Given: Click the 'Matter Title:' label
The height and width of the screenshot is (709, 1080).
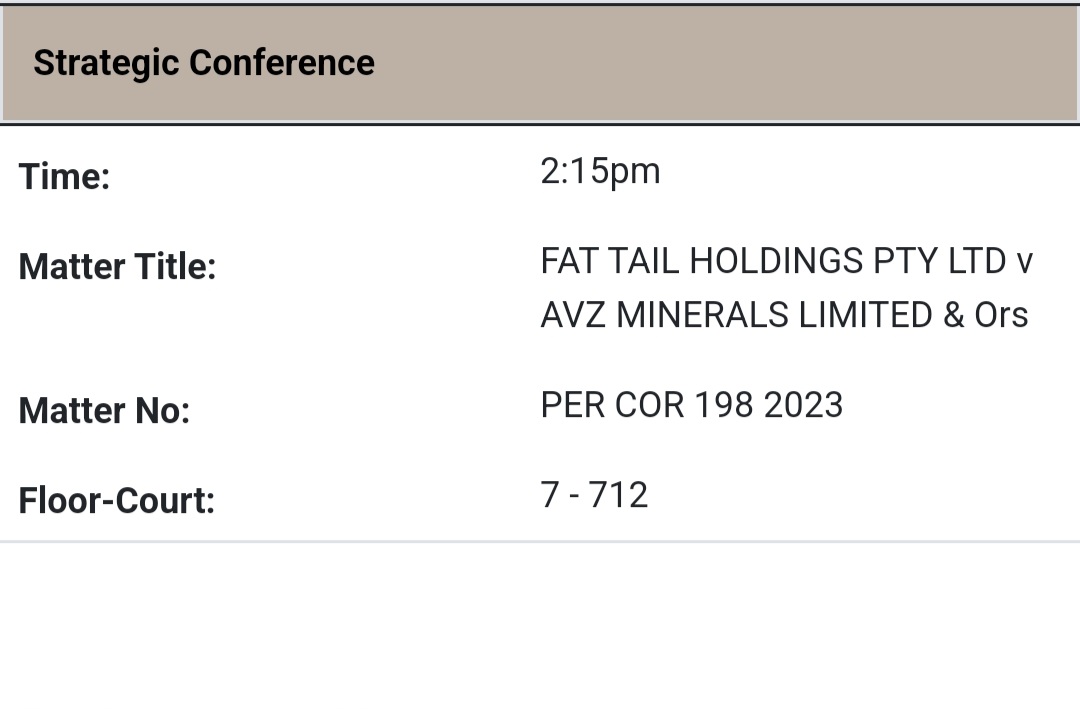Looking at the screenshot, I should pyautogui.click(x=117, y=267).
